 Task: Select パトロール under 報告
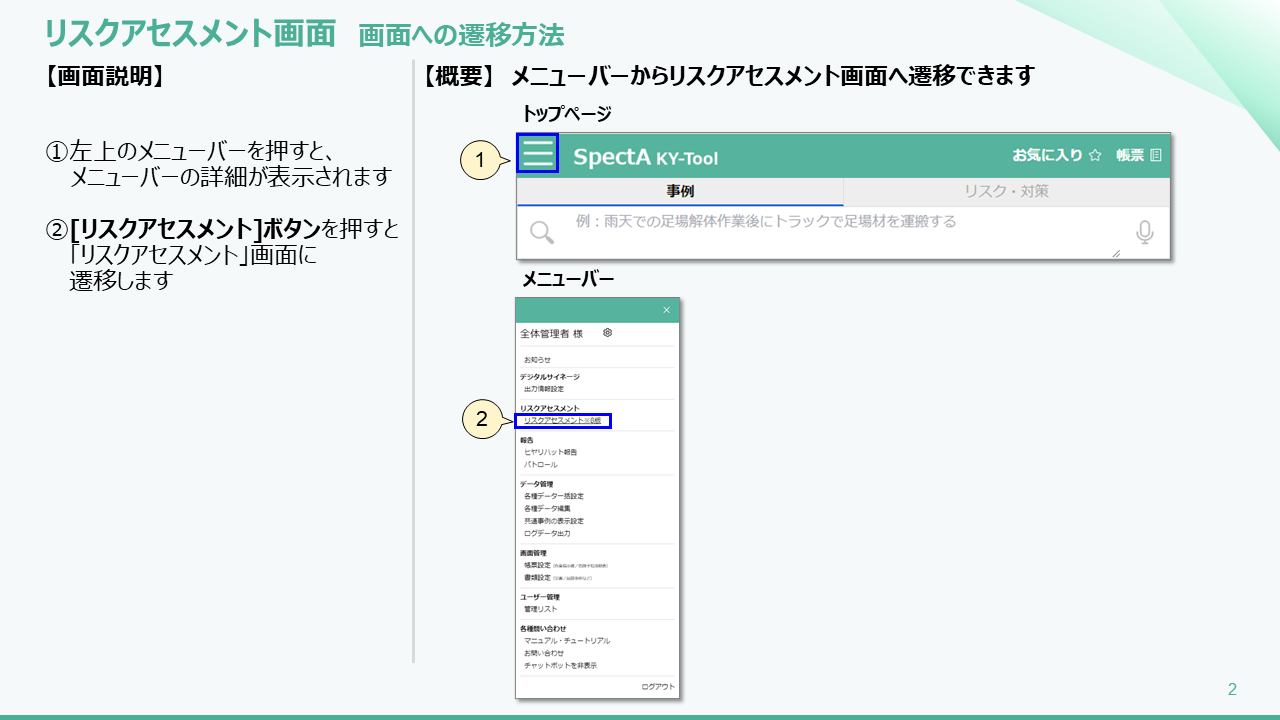click(541, 465)
